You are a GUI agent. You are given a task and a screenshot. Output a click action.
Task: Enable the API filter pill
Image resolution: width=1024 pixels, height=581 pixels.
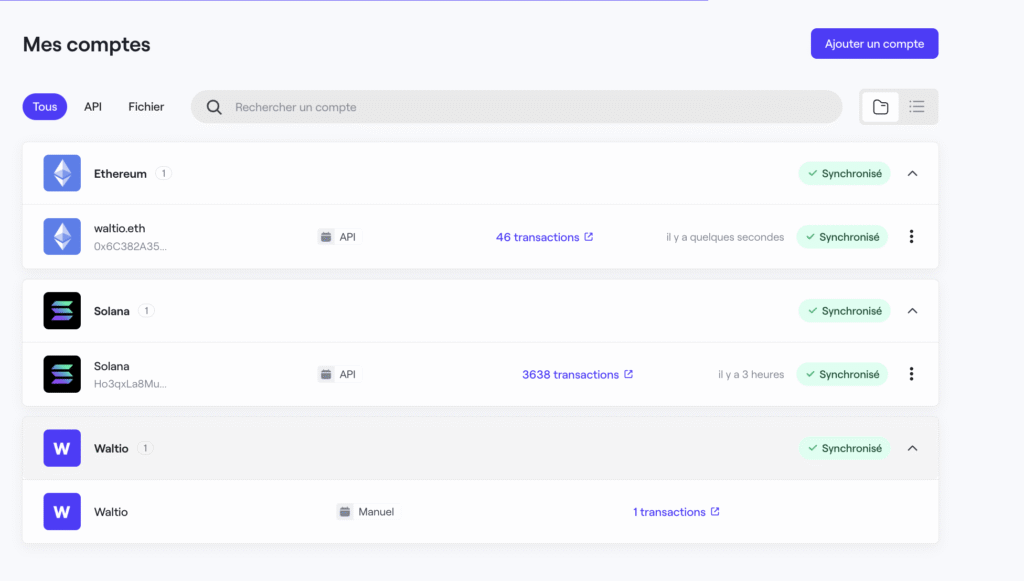[x=92, y=106]
